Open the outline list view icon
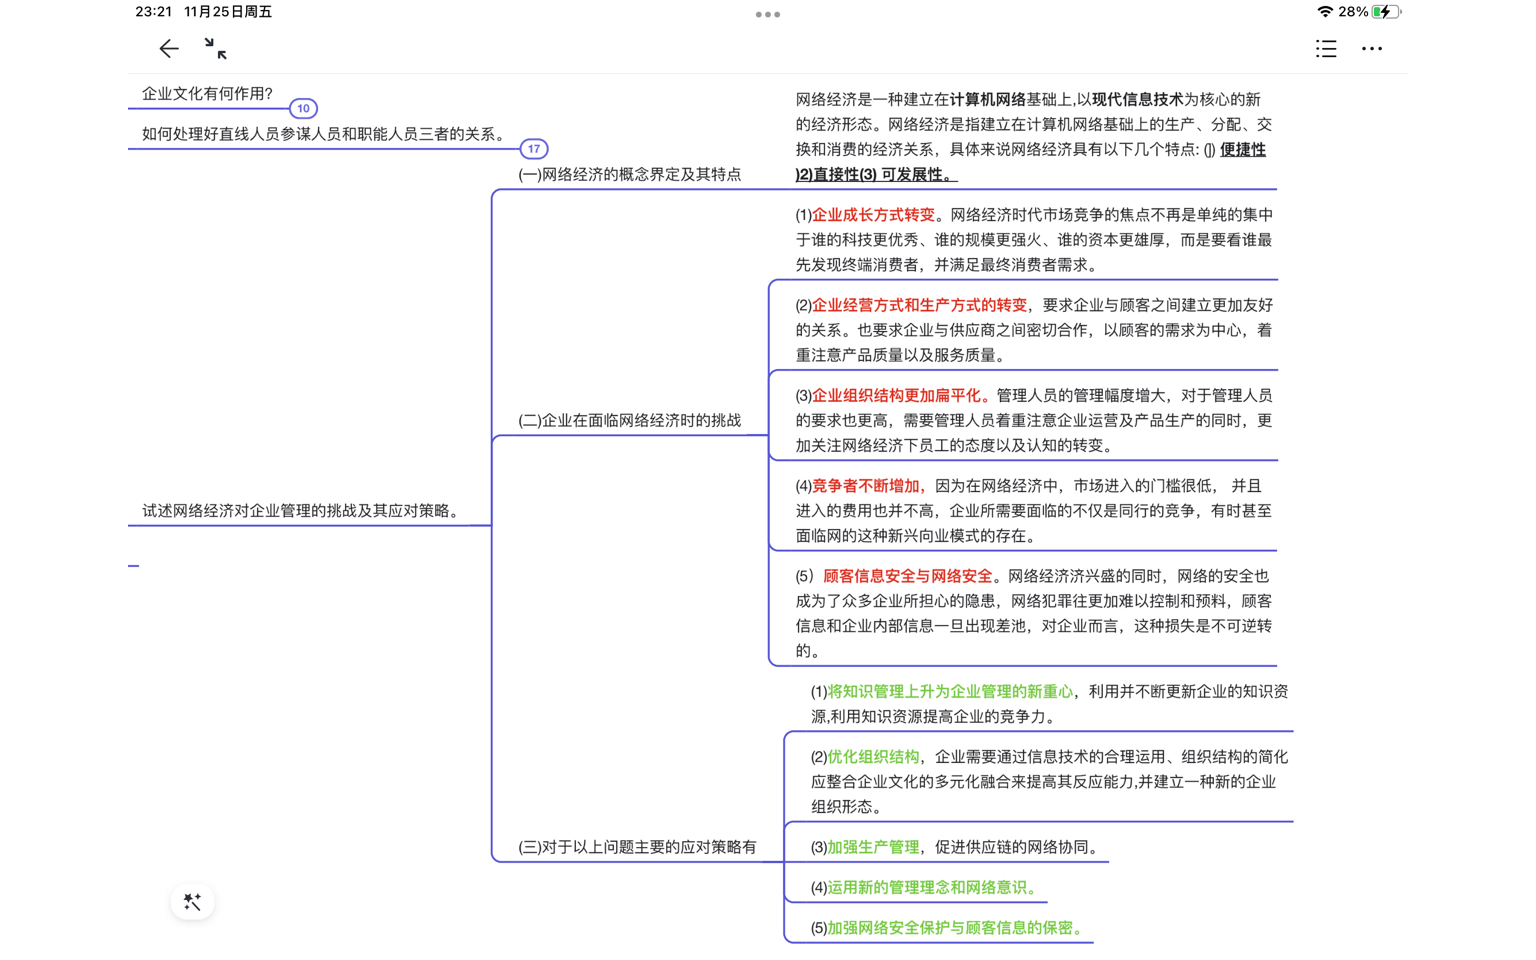The height and width of the screenshot is (960, 1536). (x=1326, y=48)
